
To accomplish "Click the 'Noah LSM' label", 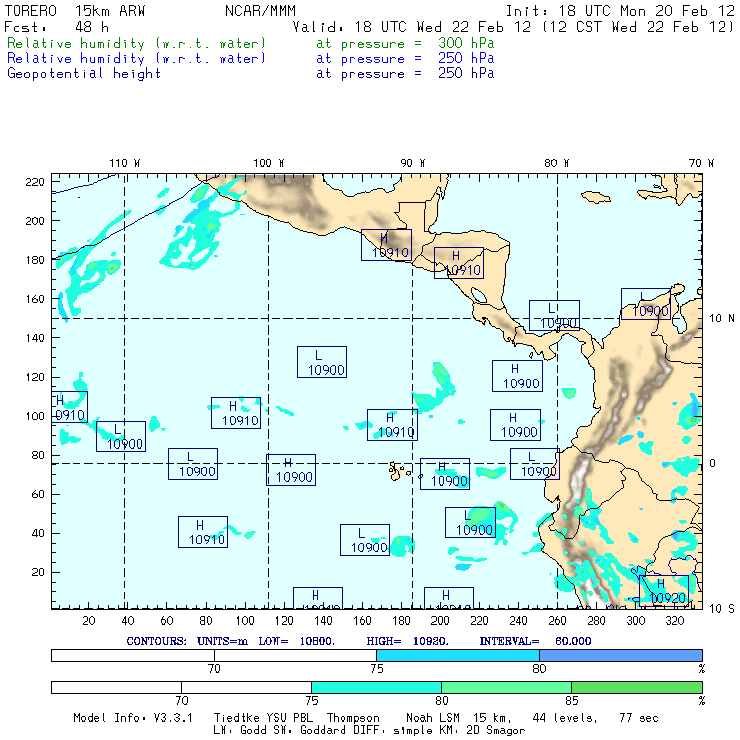I will [433, 718].
